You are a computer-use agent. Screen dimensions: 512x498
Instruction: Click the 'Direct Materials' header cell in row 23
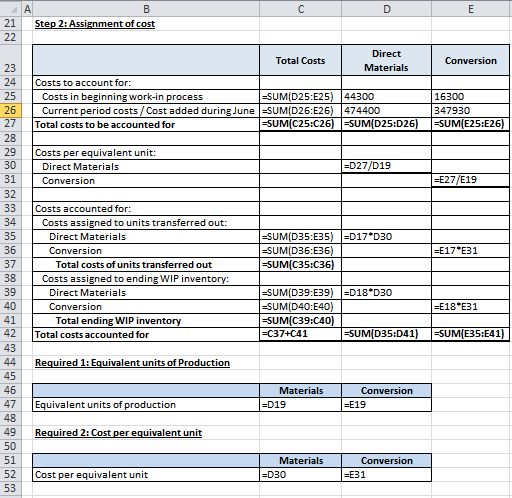pyautogui.click(x=386, y=60)
